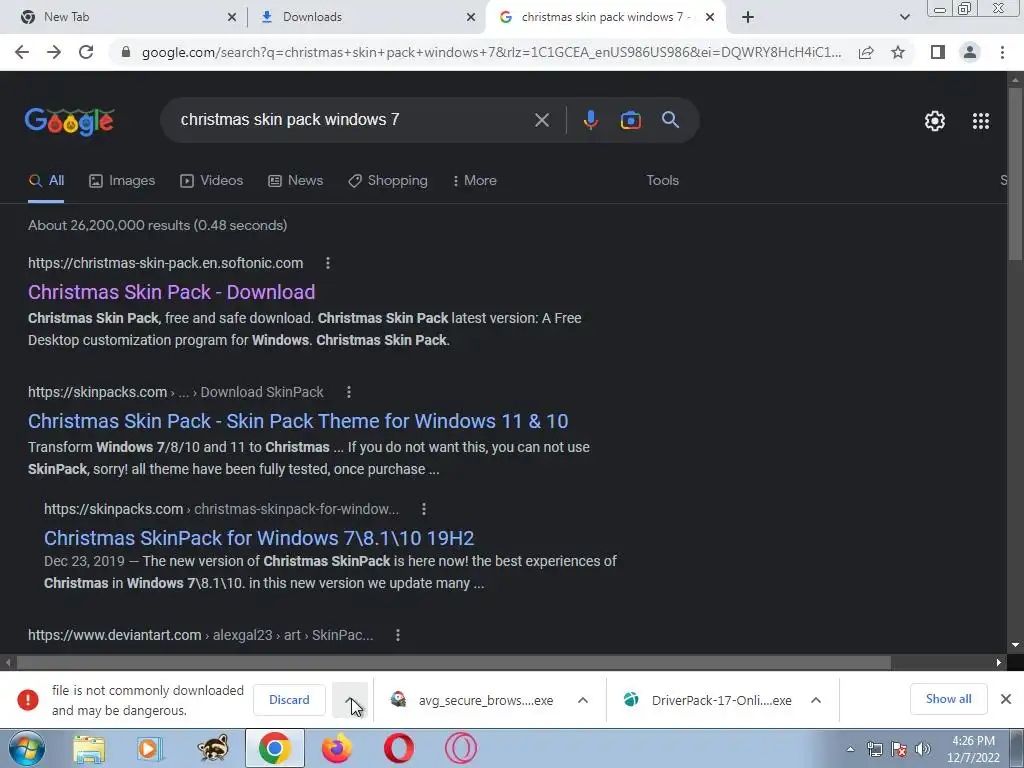This screenshot has height=768, width=1024.
Task: View site info via the padlock icon
Action: [126, 52]
